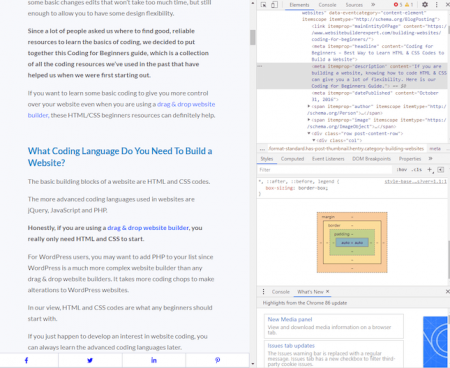Click the red errors count badge
The height and width of the screenshot is (368, 450).
[x=398, y=5]
